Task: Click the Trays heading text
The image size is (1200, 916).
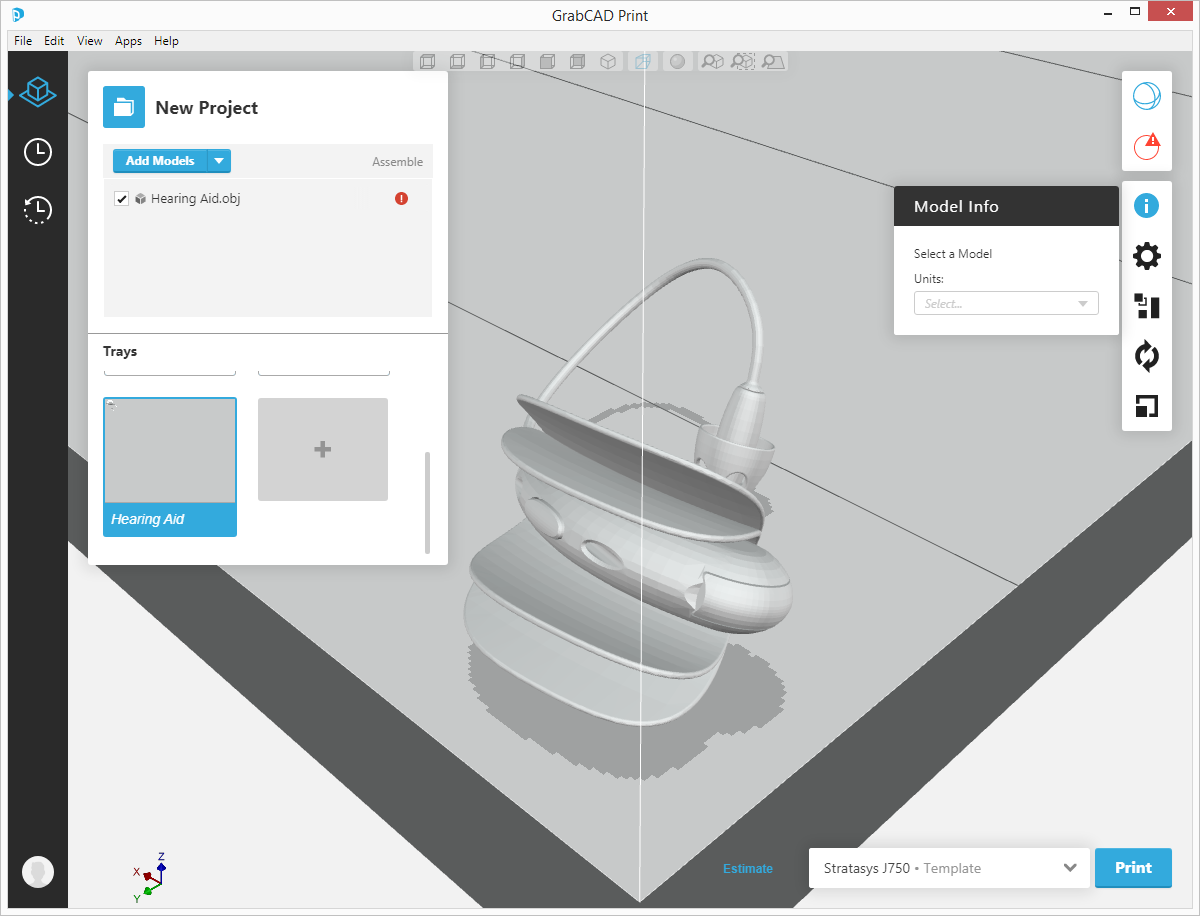Action: [x=120, y=352]
